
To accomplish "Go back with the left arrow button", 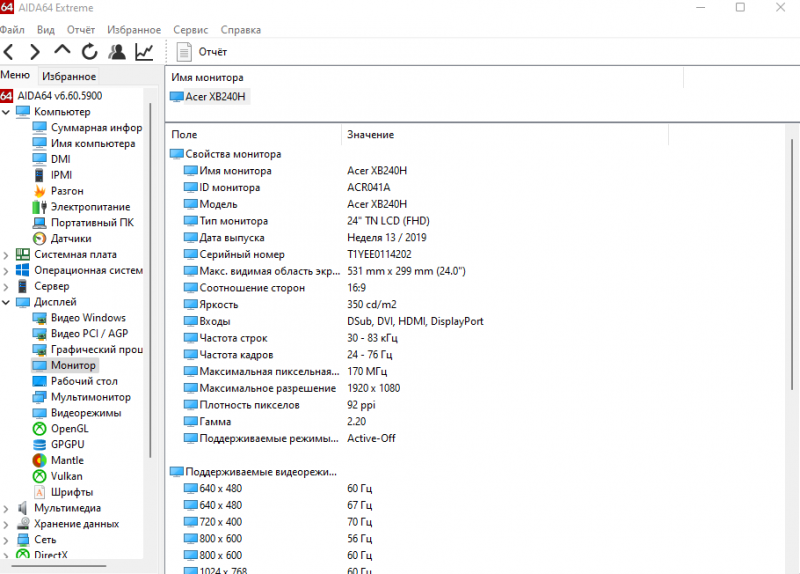I will (x=9, y=52).
